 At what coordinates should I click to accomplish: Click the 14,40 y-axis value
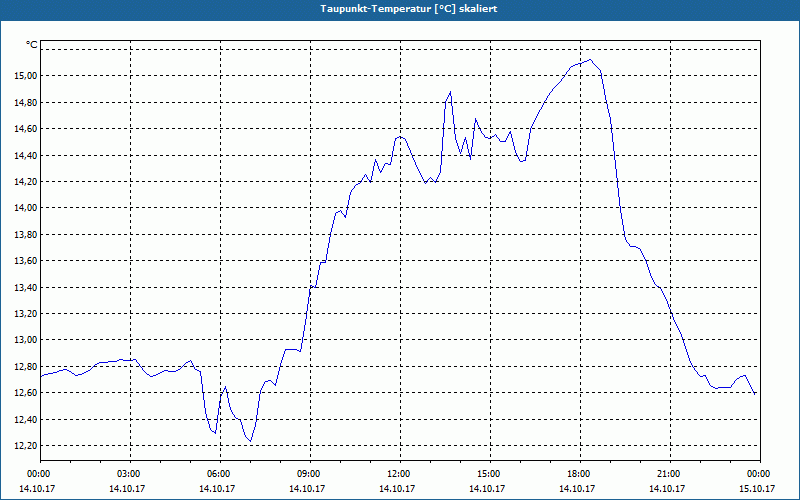[26, 156]
